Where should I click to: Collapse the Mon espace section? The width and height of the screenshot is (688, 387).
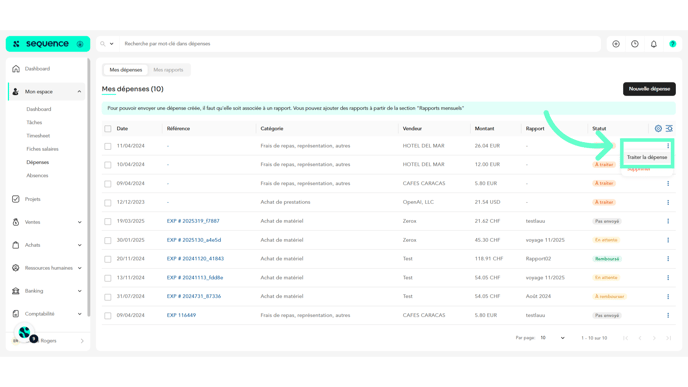[x=79, y=92]
